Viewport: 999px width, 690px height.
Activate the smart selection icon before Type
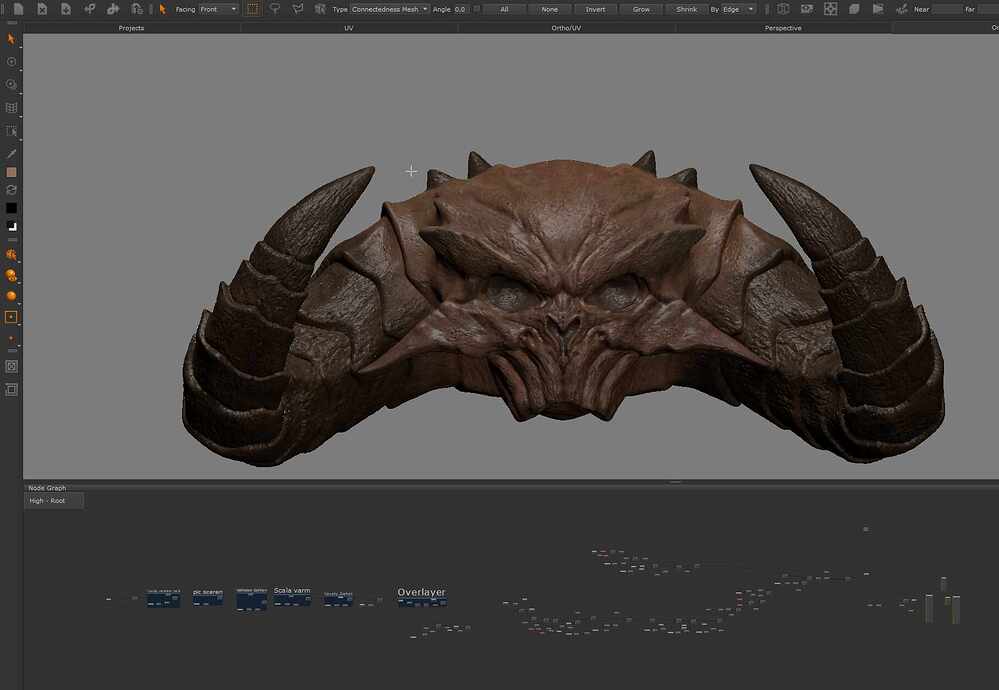320,9
